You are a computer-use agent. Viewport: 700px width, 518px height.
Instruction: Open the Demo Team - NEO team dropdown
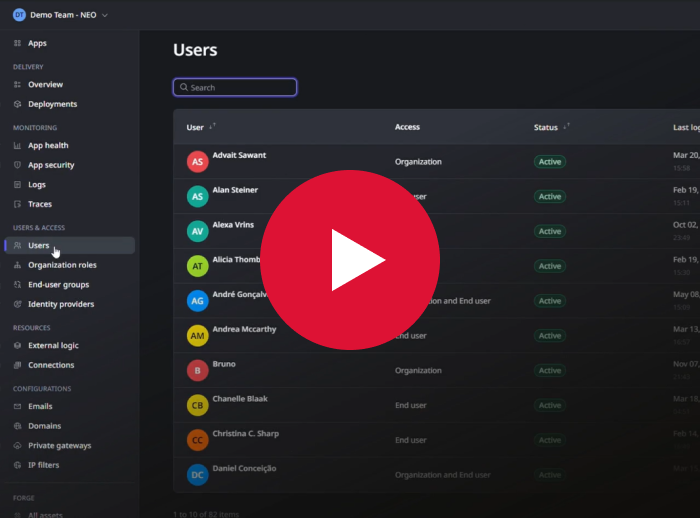[x=61, y=15]
